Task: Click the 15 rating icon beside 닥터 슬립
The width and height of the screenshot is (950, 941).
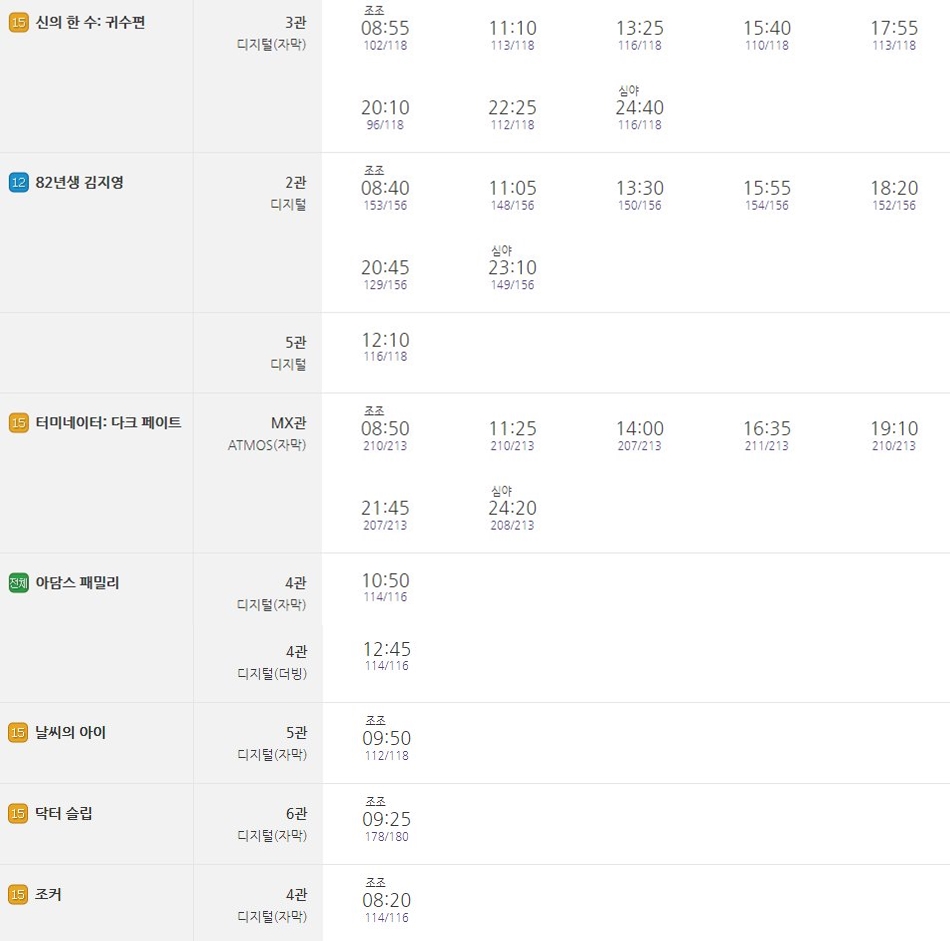Action: click(18, 813)
